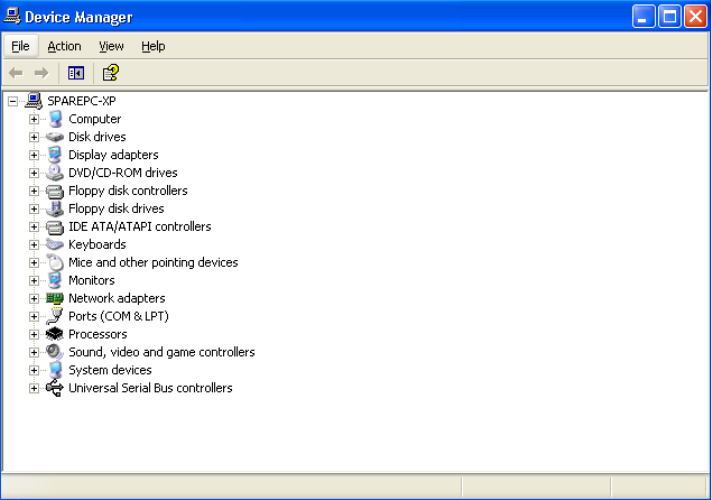Click the Monitors icon
This screenshot has width=712, height=500.
[55, 280]
